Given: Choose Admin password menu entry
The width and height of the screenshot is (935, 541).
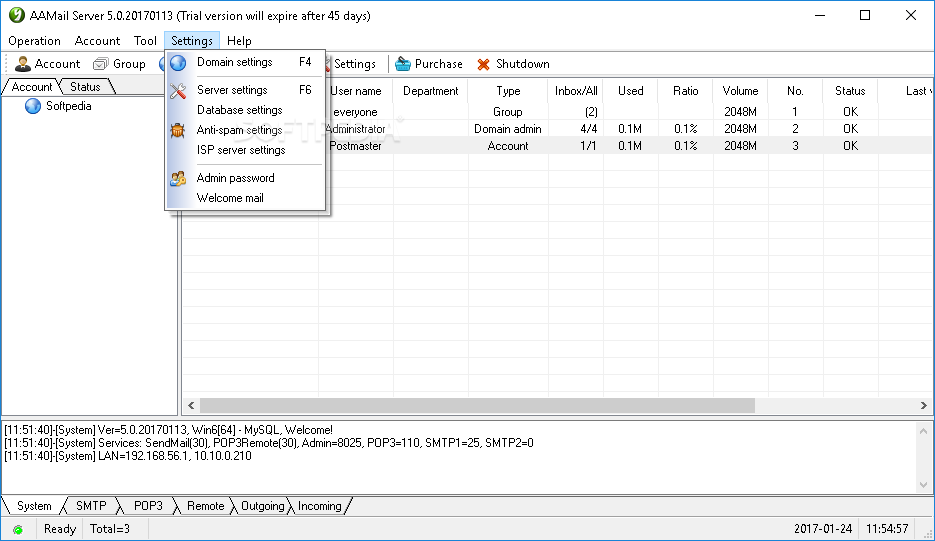Looking at the screenshot, I should 246,178.
